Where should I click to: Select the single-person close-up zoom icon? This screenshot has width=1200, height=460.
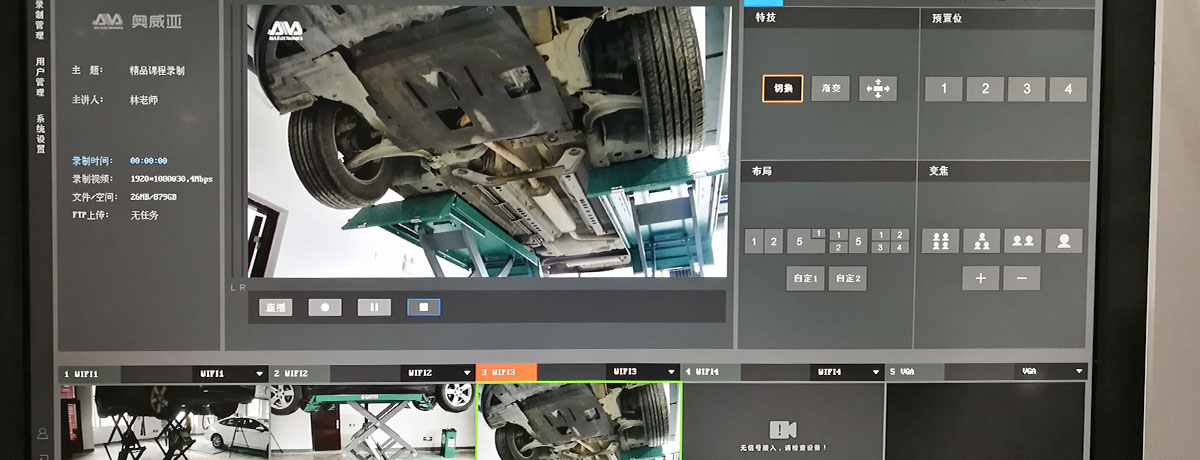(x=1063, y=241)
